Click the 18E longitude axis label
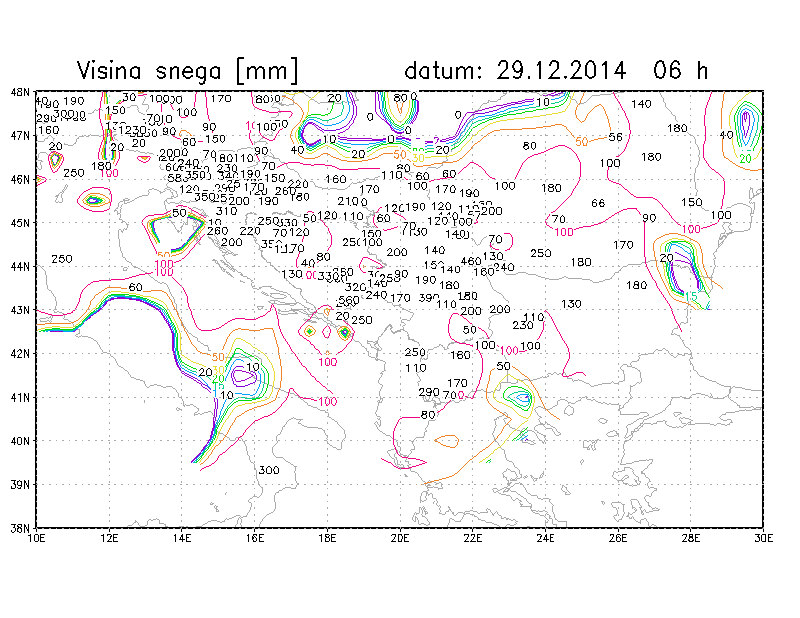The width and height of the screenshot is (800, 618). [328, 538]
